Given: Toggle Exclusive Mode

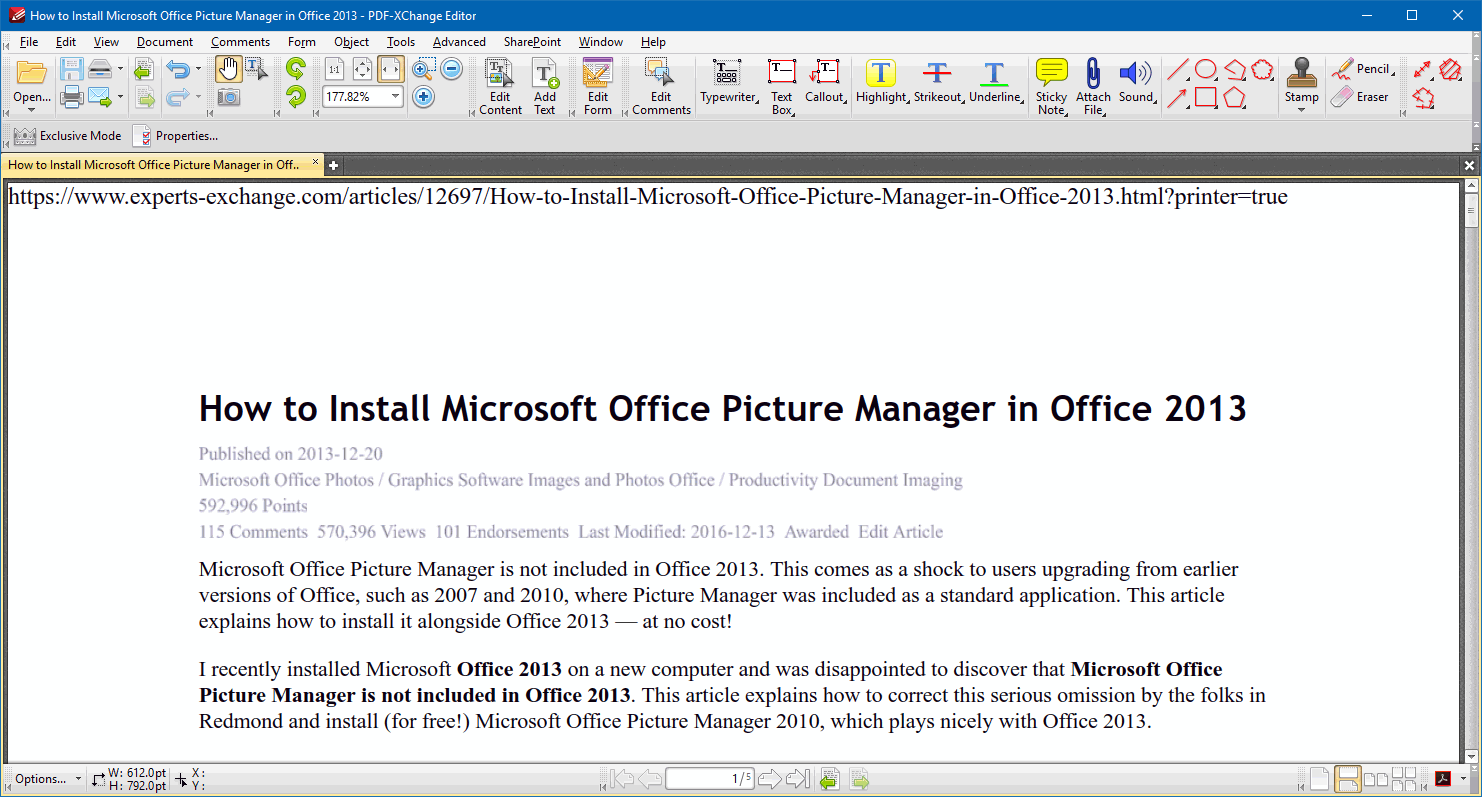Looking at the screenshot, I should pos(68,136).
